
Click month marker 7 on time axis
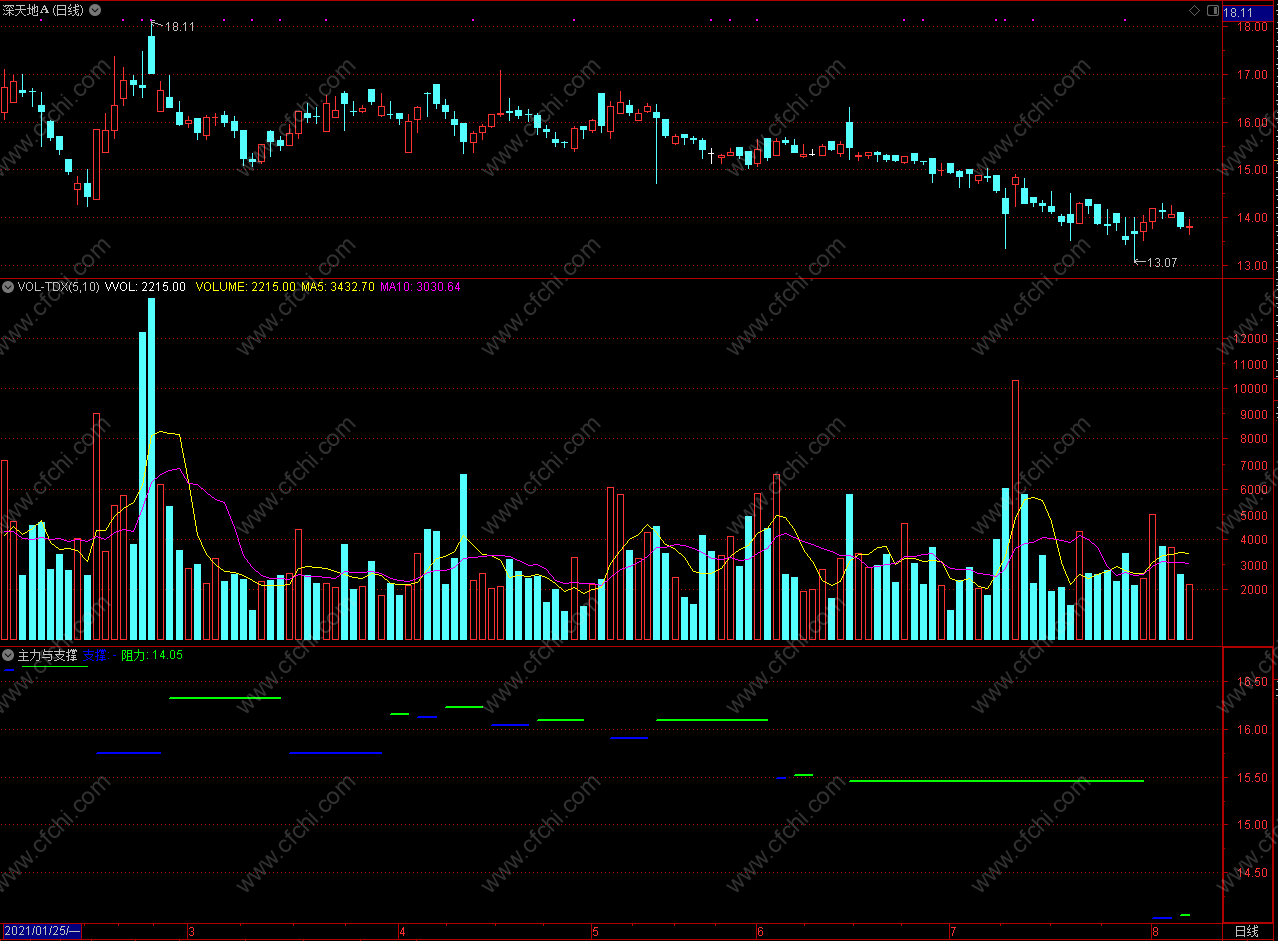[954, 931]
